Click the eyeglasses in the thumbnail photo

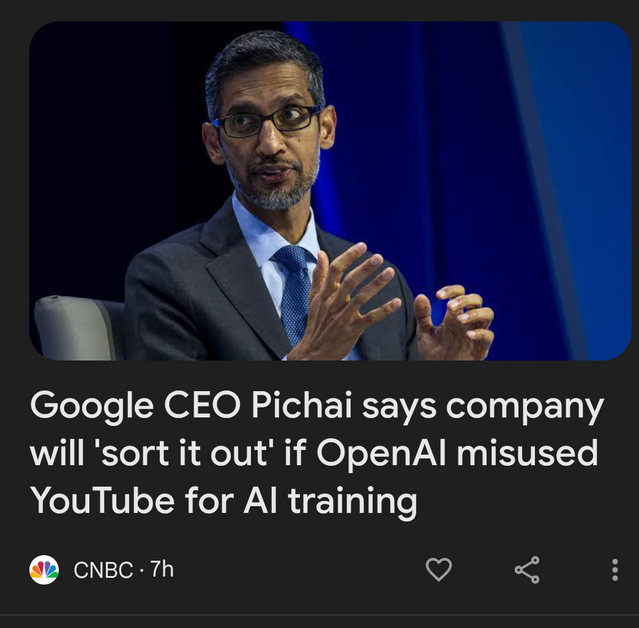point(267,121)
